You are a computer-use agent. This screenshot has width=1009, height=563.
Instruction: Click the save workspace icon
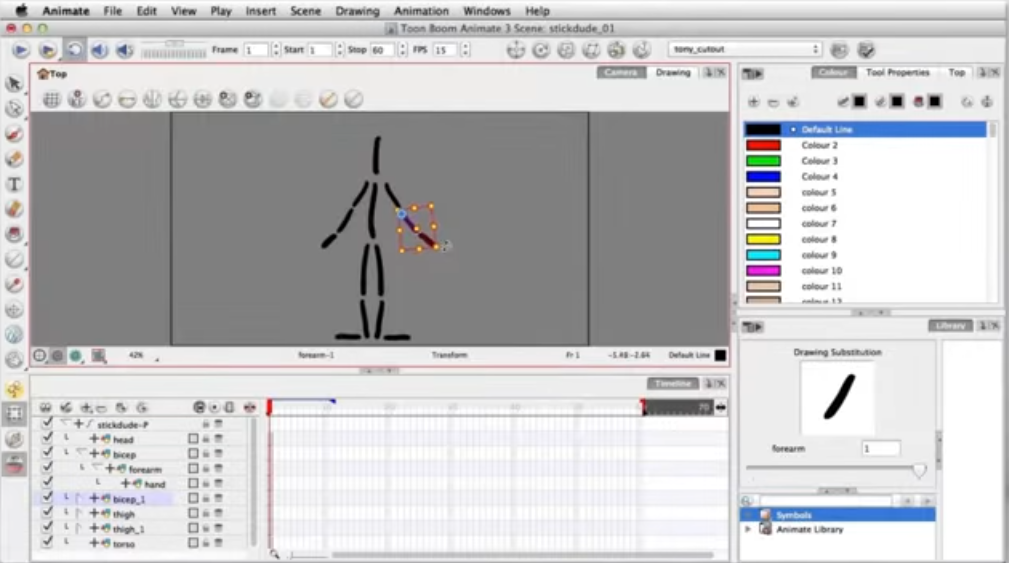point(866,50)
